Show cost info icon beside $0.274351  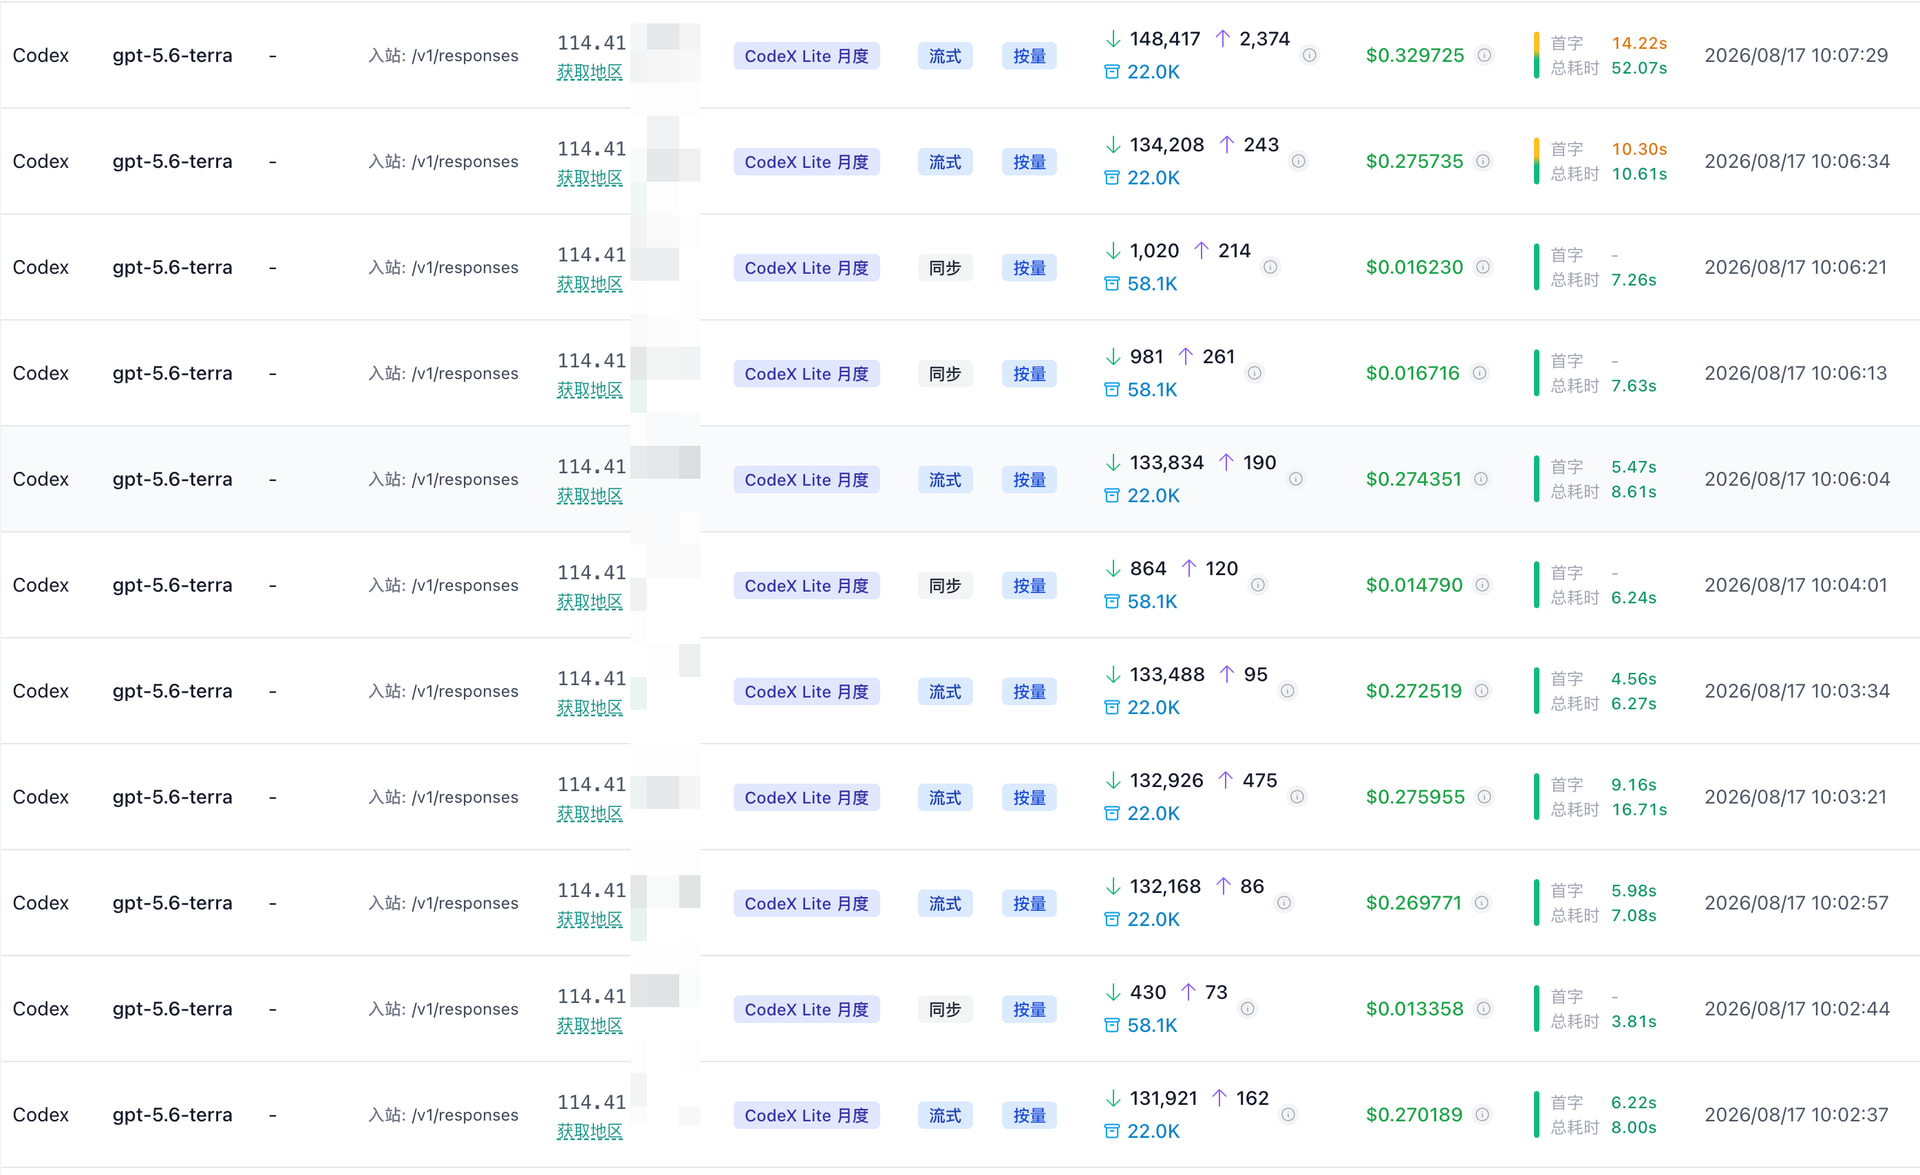pyautogui.click(x=1481, y=479)
